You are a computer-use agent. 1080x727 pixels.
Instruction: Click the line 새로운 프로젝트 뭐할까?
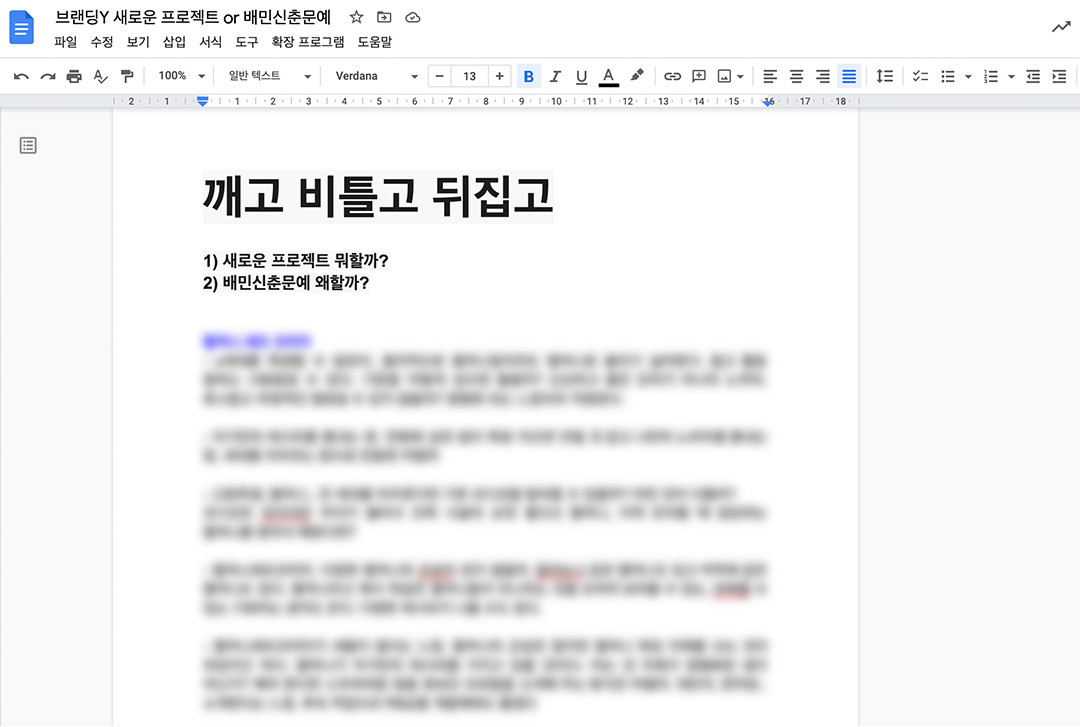coord(306,260)
